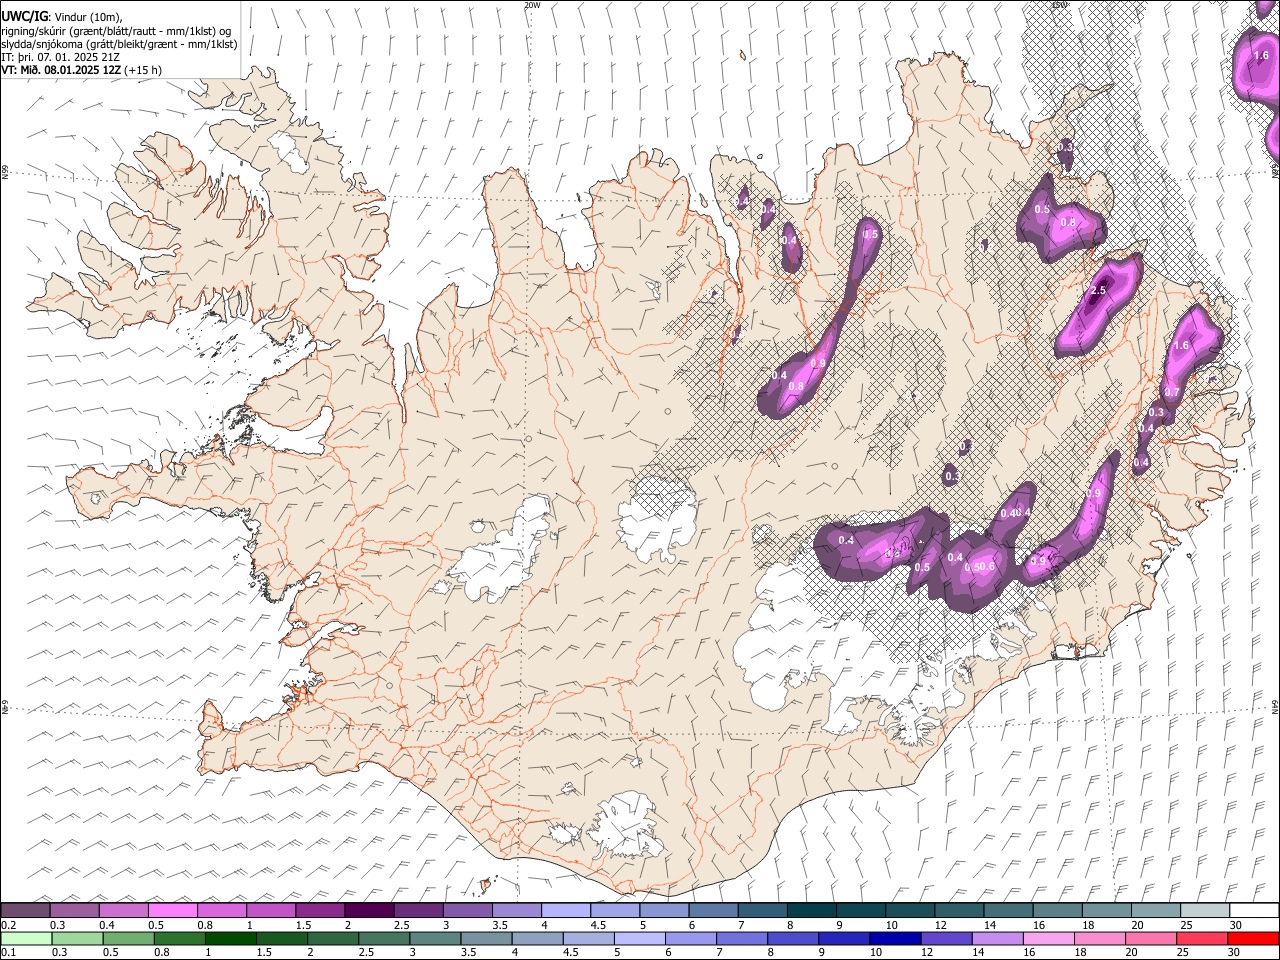
Task: Click the '0.2' label under upper legend row
Action: point(7,924)
